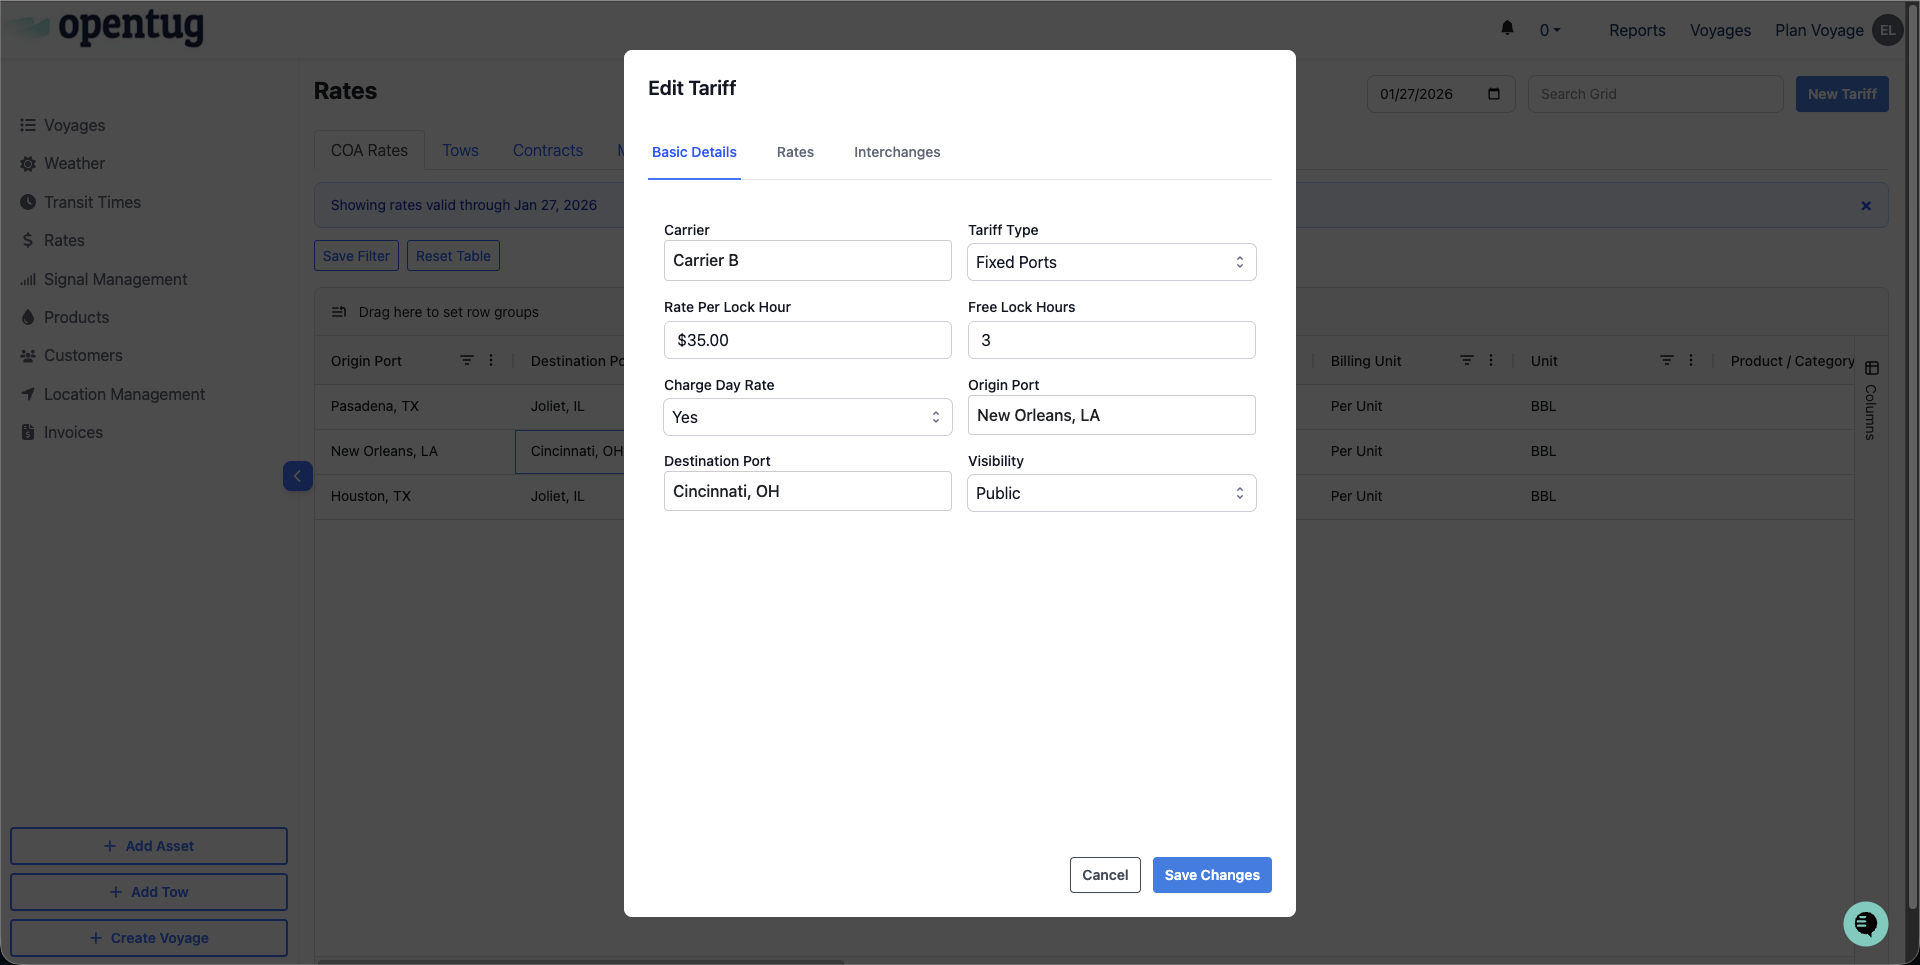Click the New Tariff button
The image size is (1920, 965).
click(1841, 94)
